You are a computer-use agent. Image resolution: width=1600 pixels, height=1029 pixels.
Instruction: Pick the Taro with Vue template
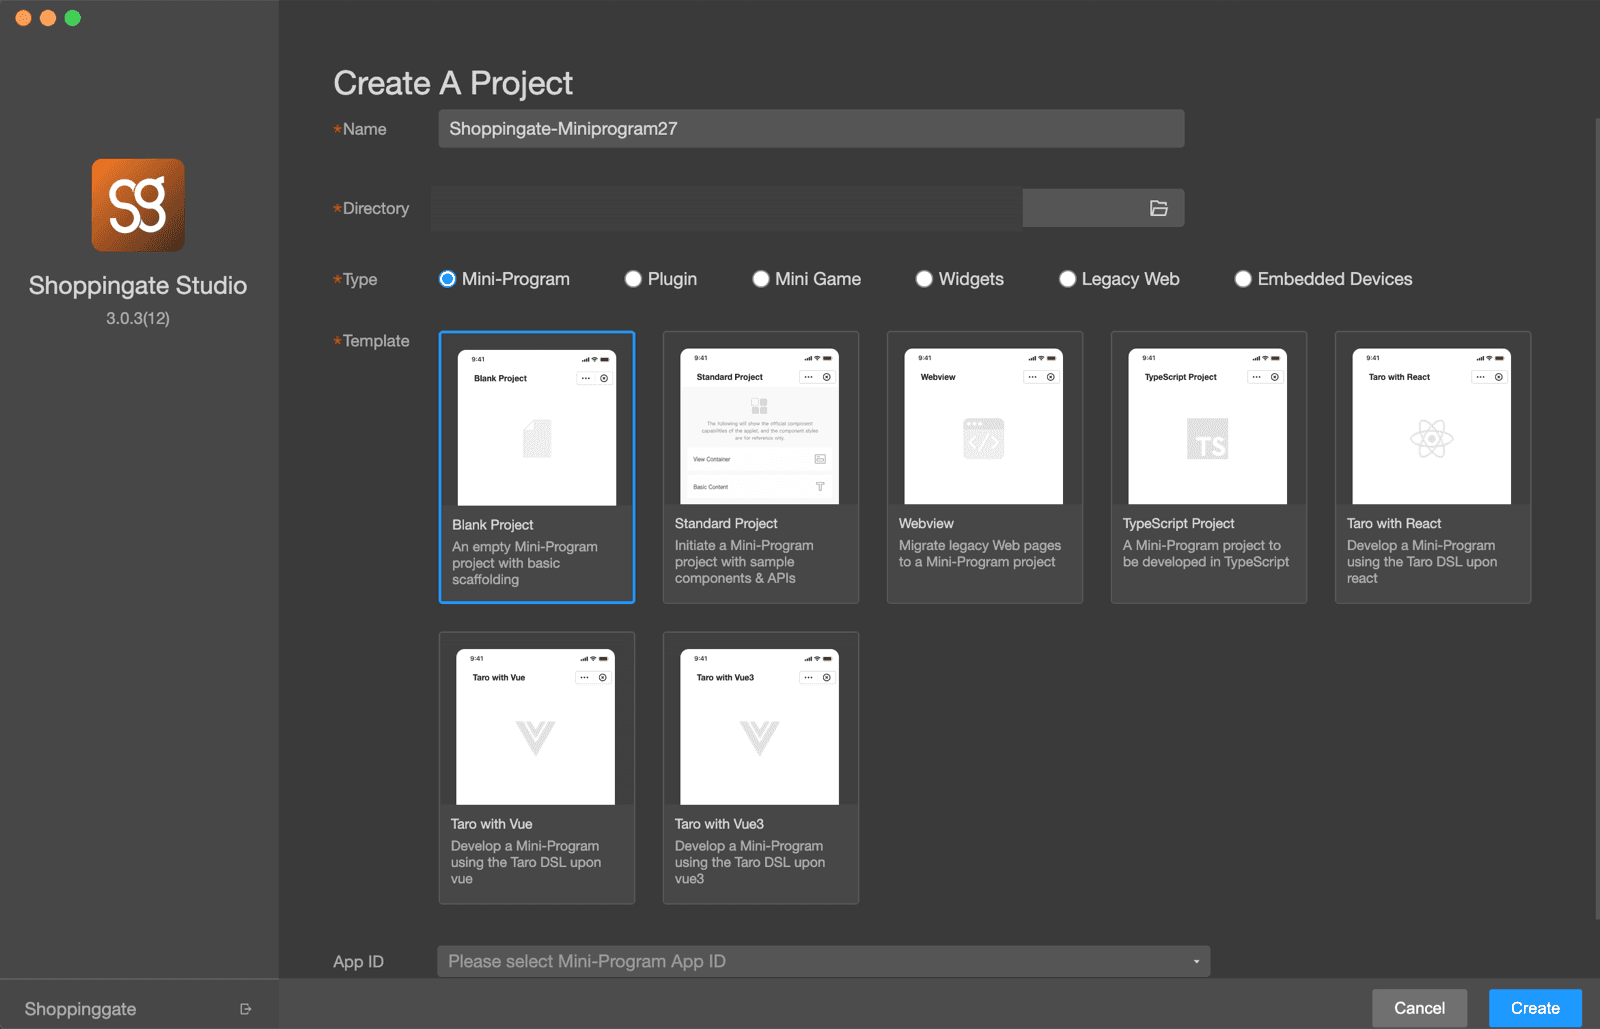(x=537, y=768)
